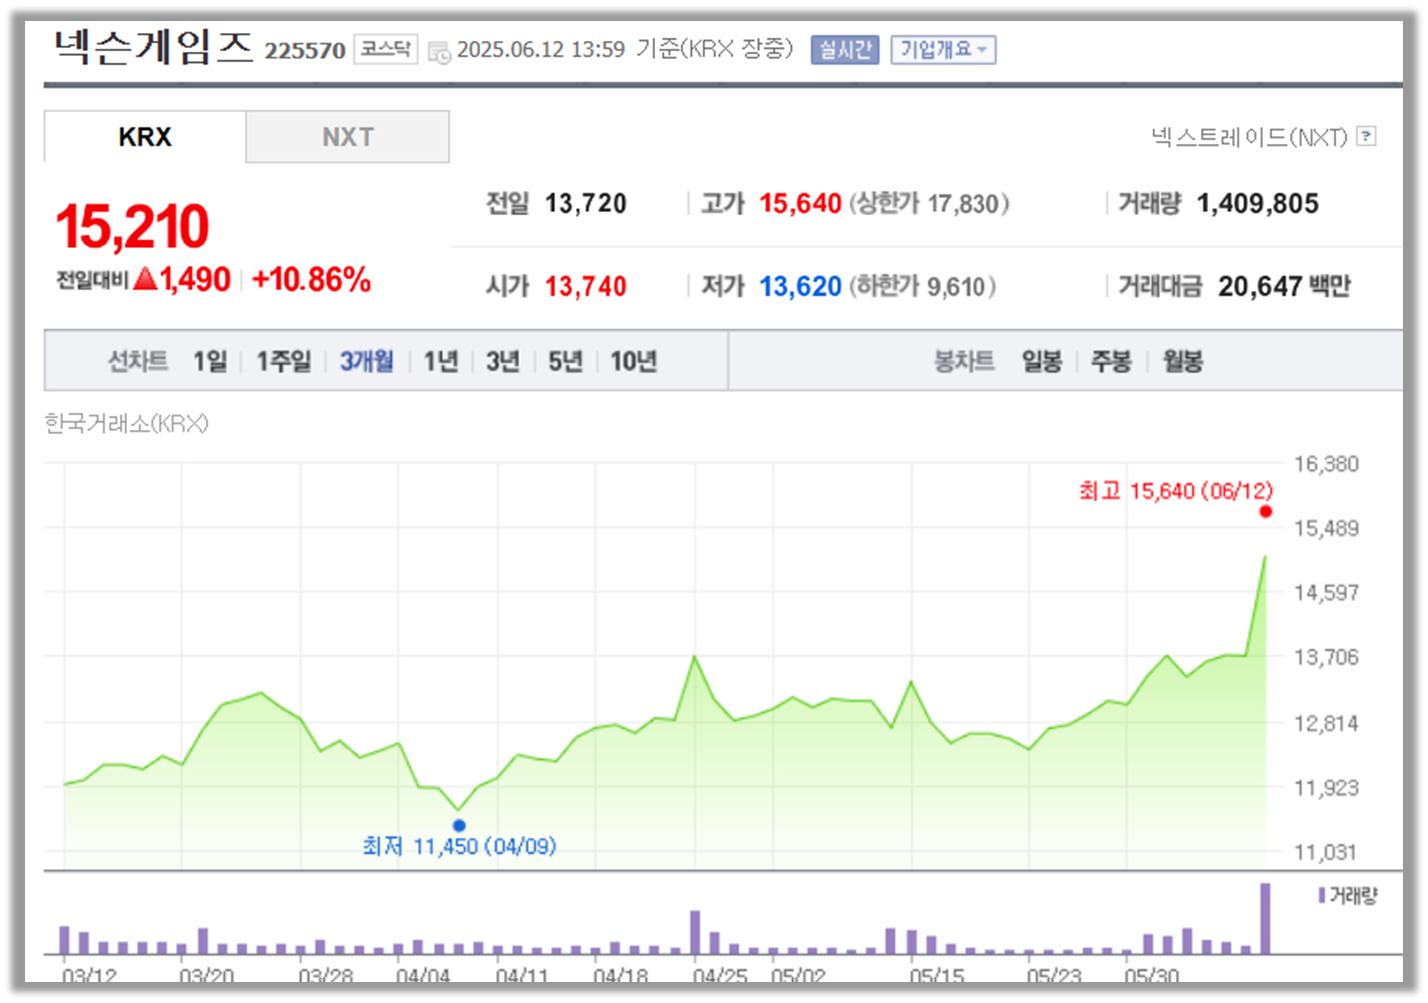This screenshot has width=1428, height=1003.
Task: Click the calendar icon before the date
Action: click(x=439, y=52)
